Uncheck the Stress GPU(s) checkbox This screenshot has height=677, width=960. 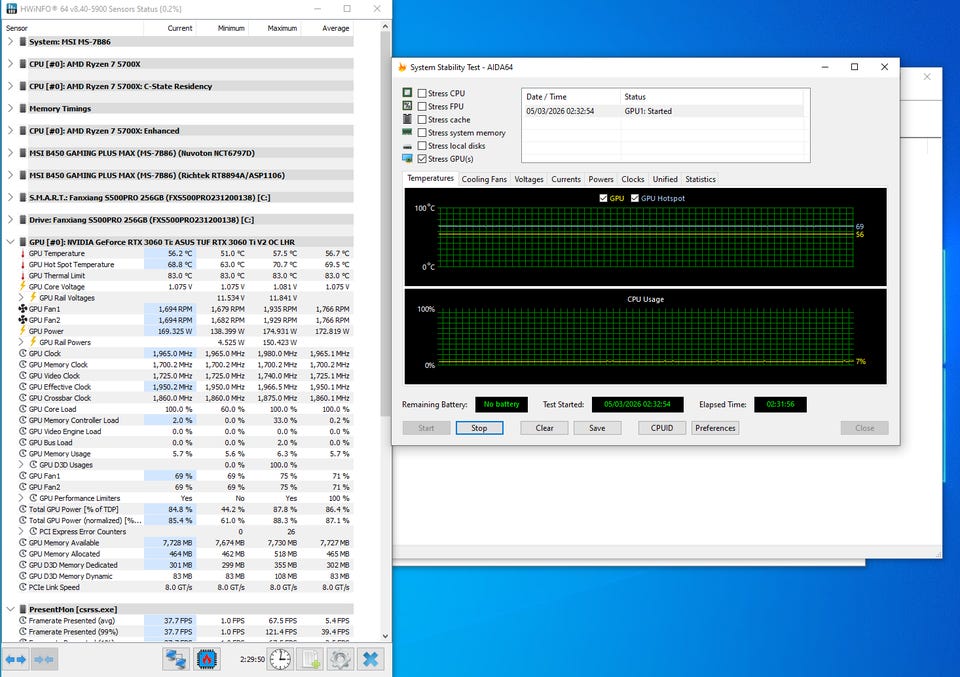(x=422, y=159)
